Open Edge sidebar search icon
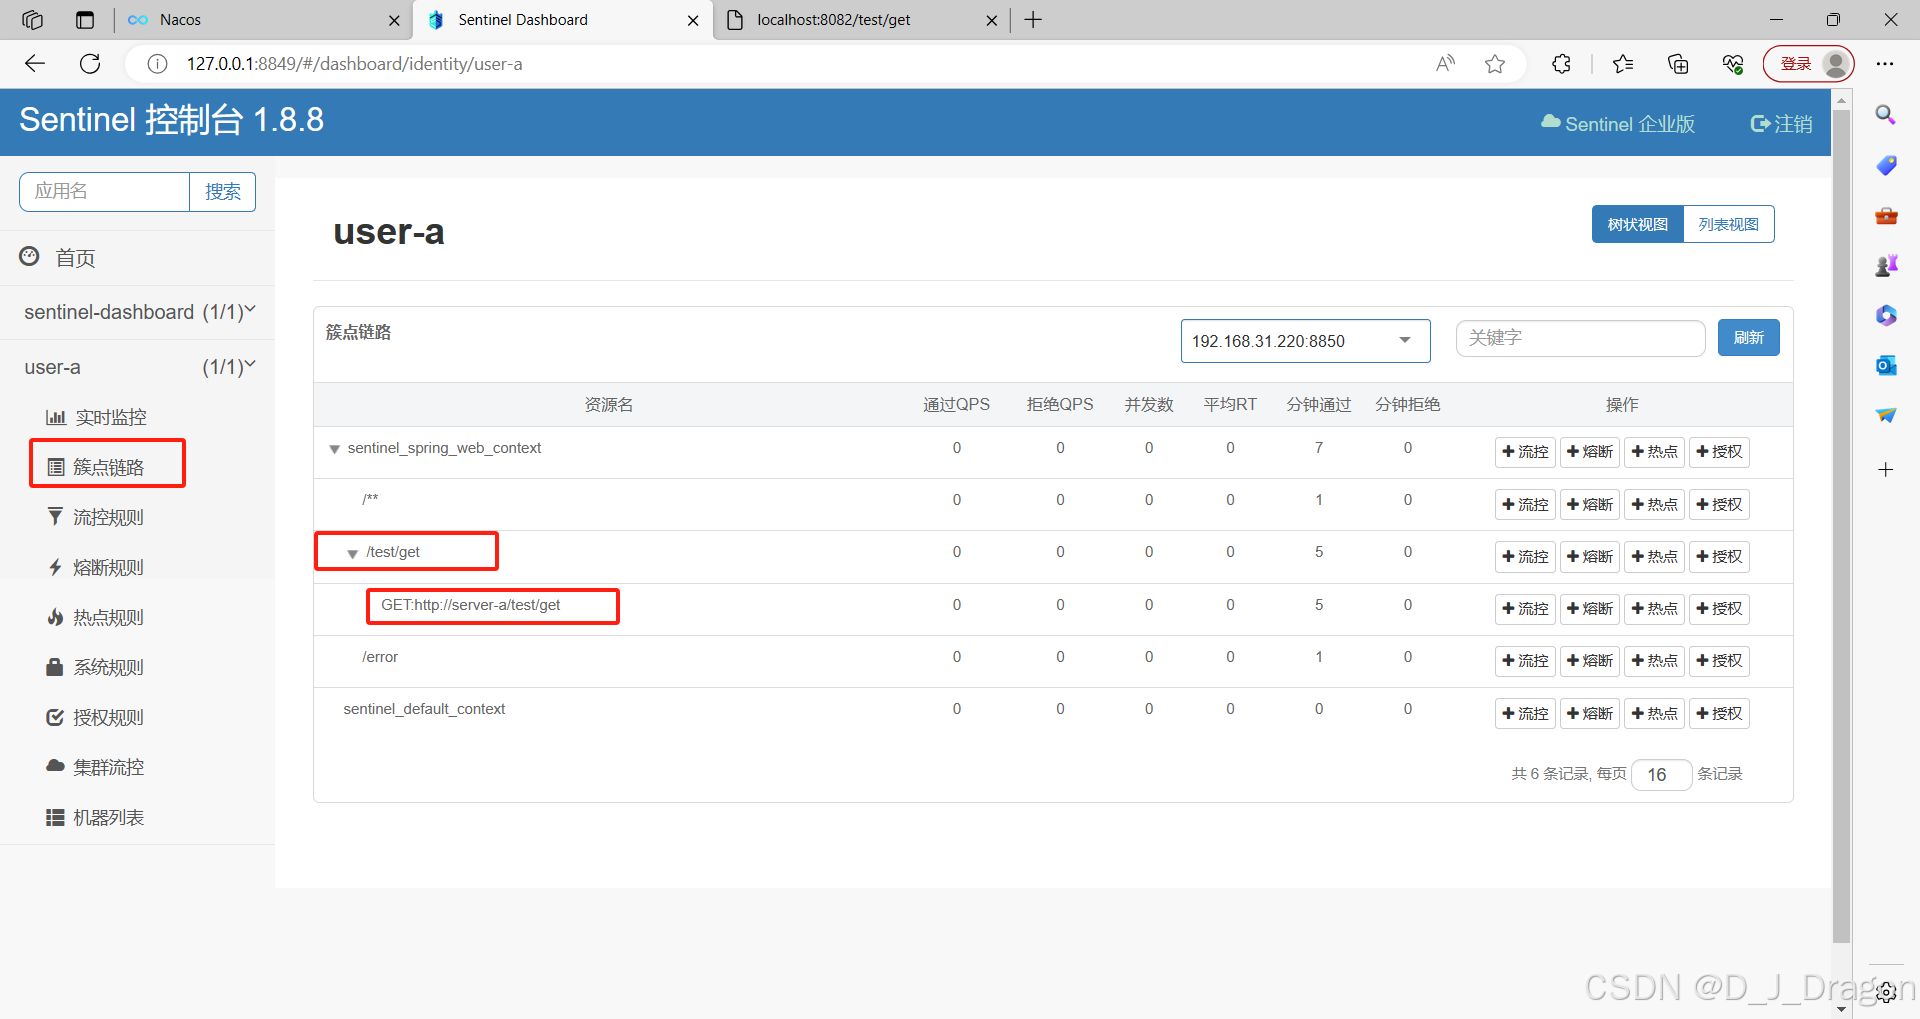 tap(1886, 115)
